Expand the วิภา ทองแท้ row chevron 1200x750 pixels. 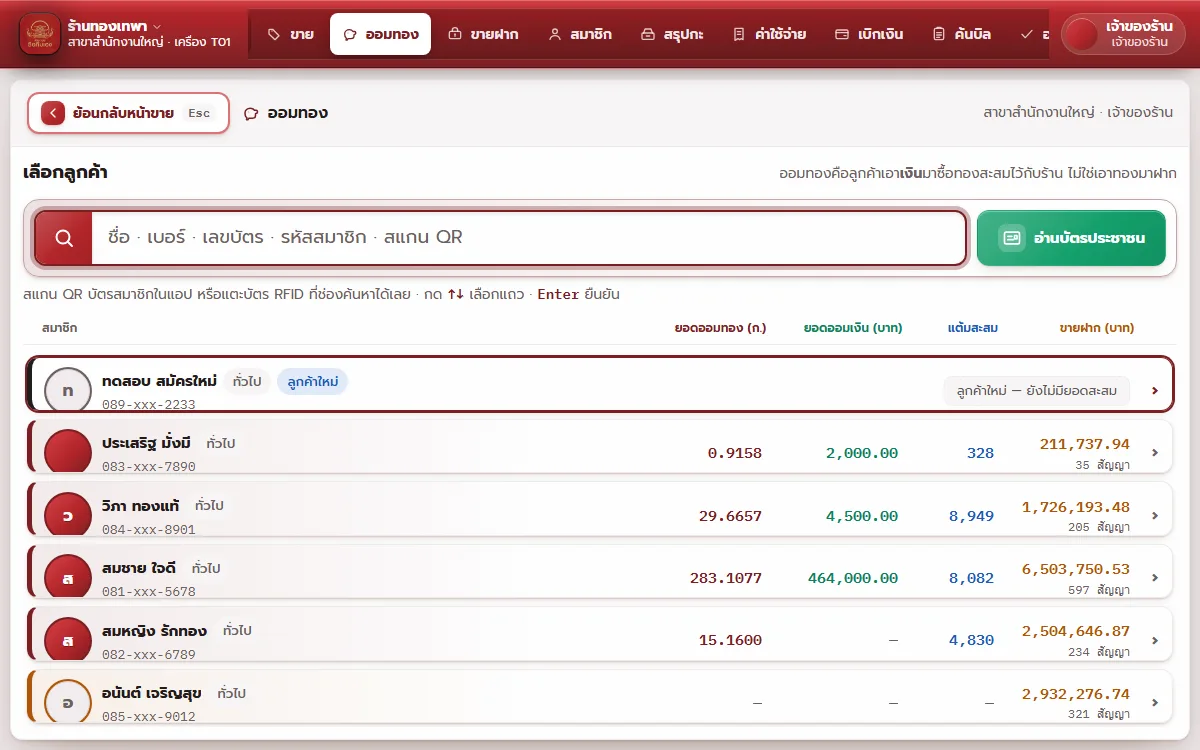pyautogui.click(x=1155, y=516)
